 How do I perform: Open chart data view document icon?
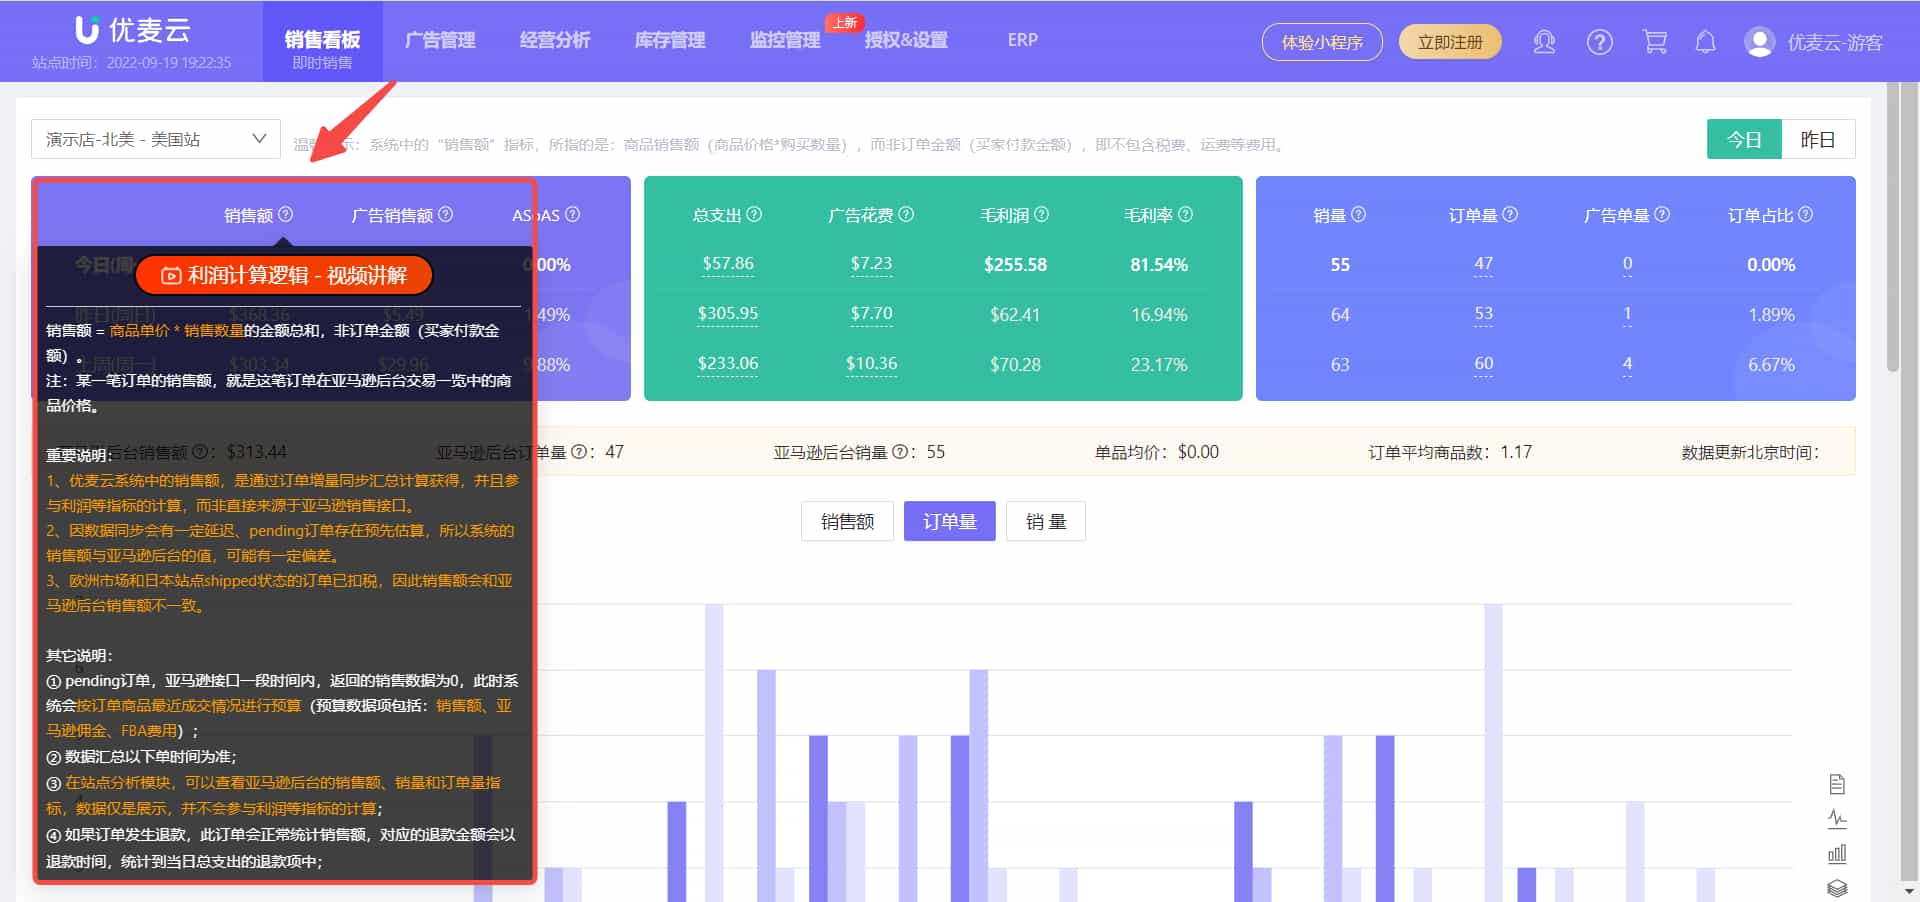tap(1837, 784)
